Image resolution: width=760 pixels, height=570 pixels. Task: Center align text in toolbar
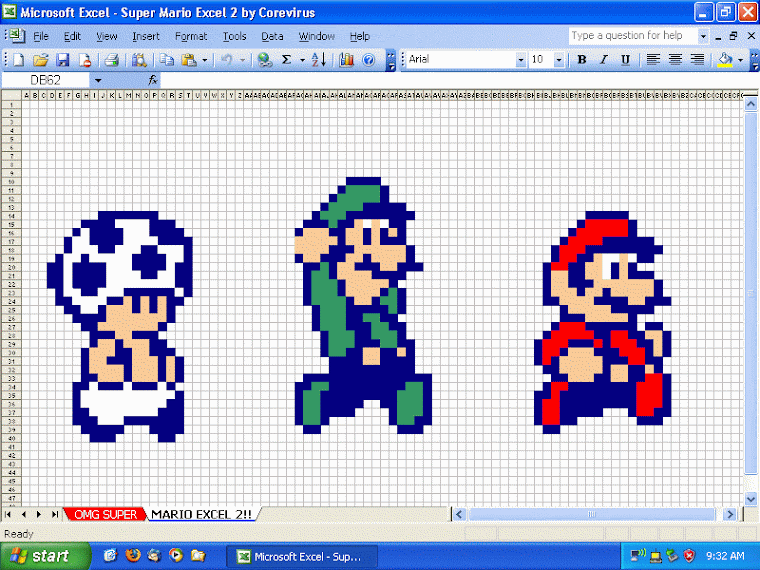click(x=675, y=60)
